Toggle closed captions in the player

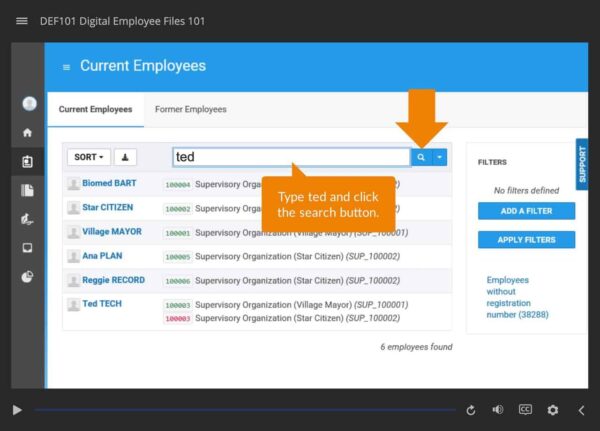point(525,410)
